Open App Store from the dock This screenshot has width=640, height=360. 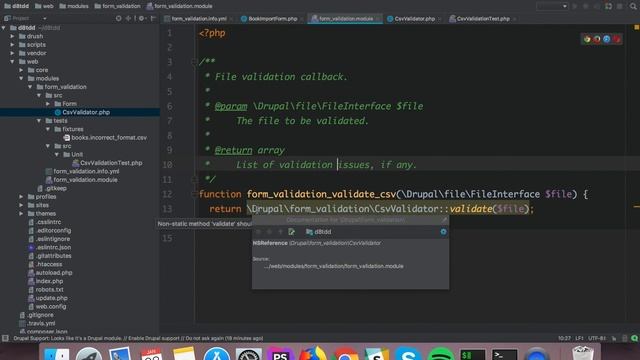coord(216,354)
